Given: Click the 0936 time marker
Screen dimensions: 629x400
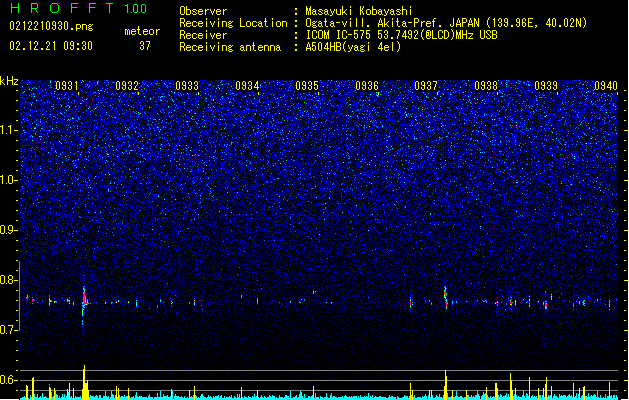Looking at the screenshot, I should 367,86.
